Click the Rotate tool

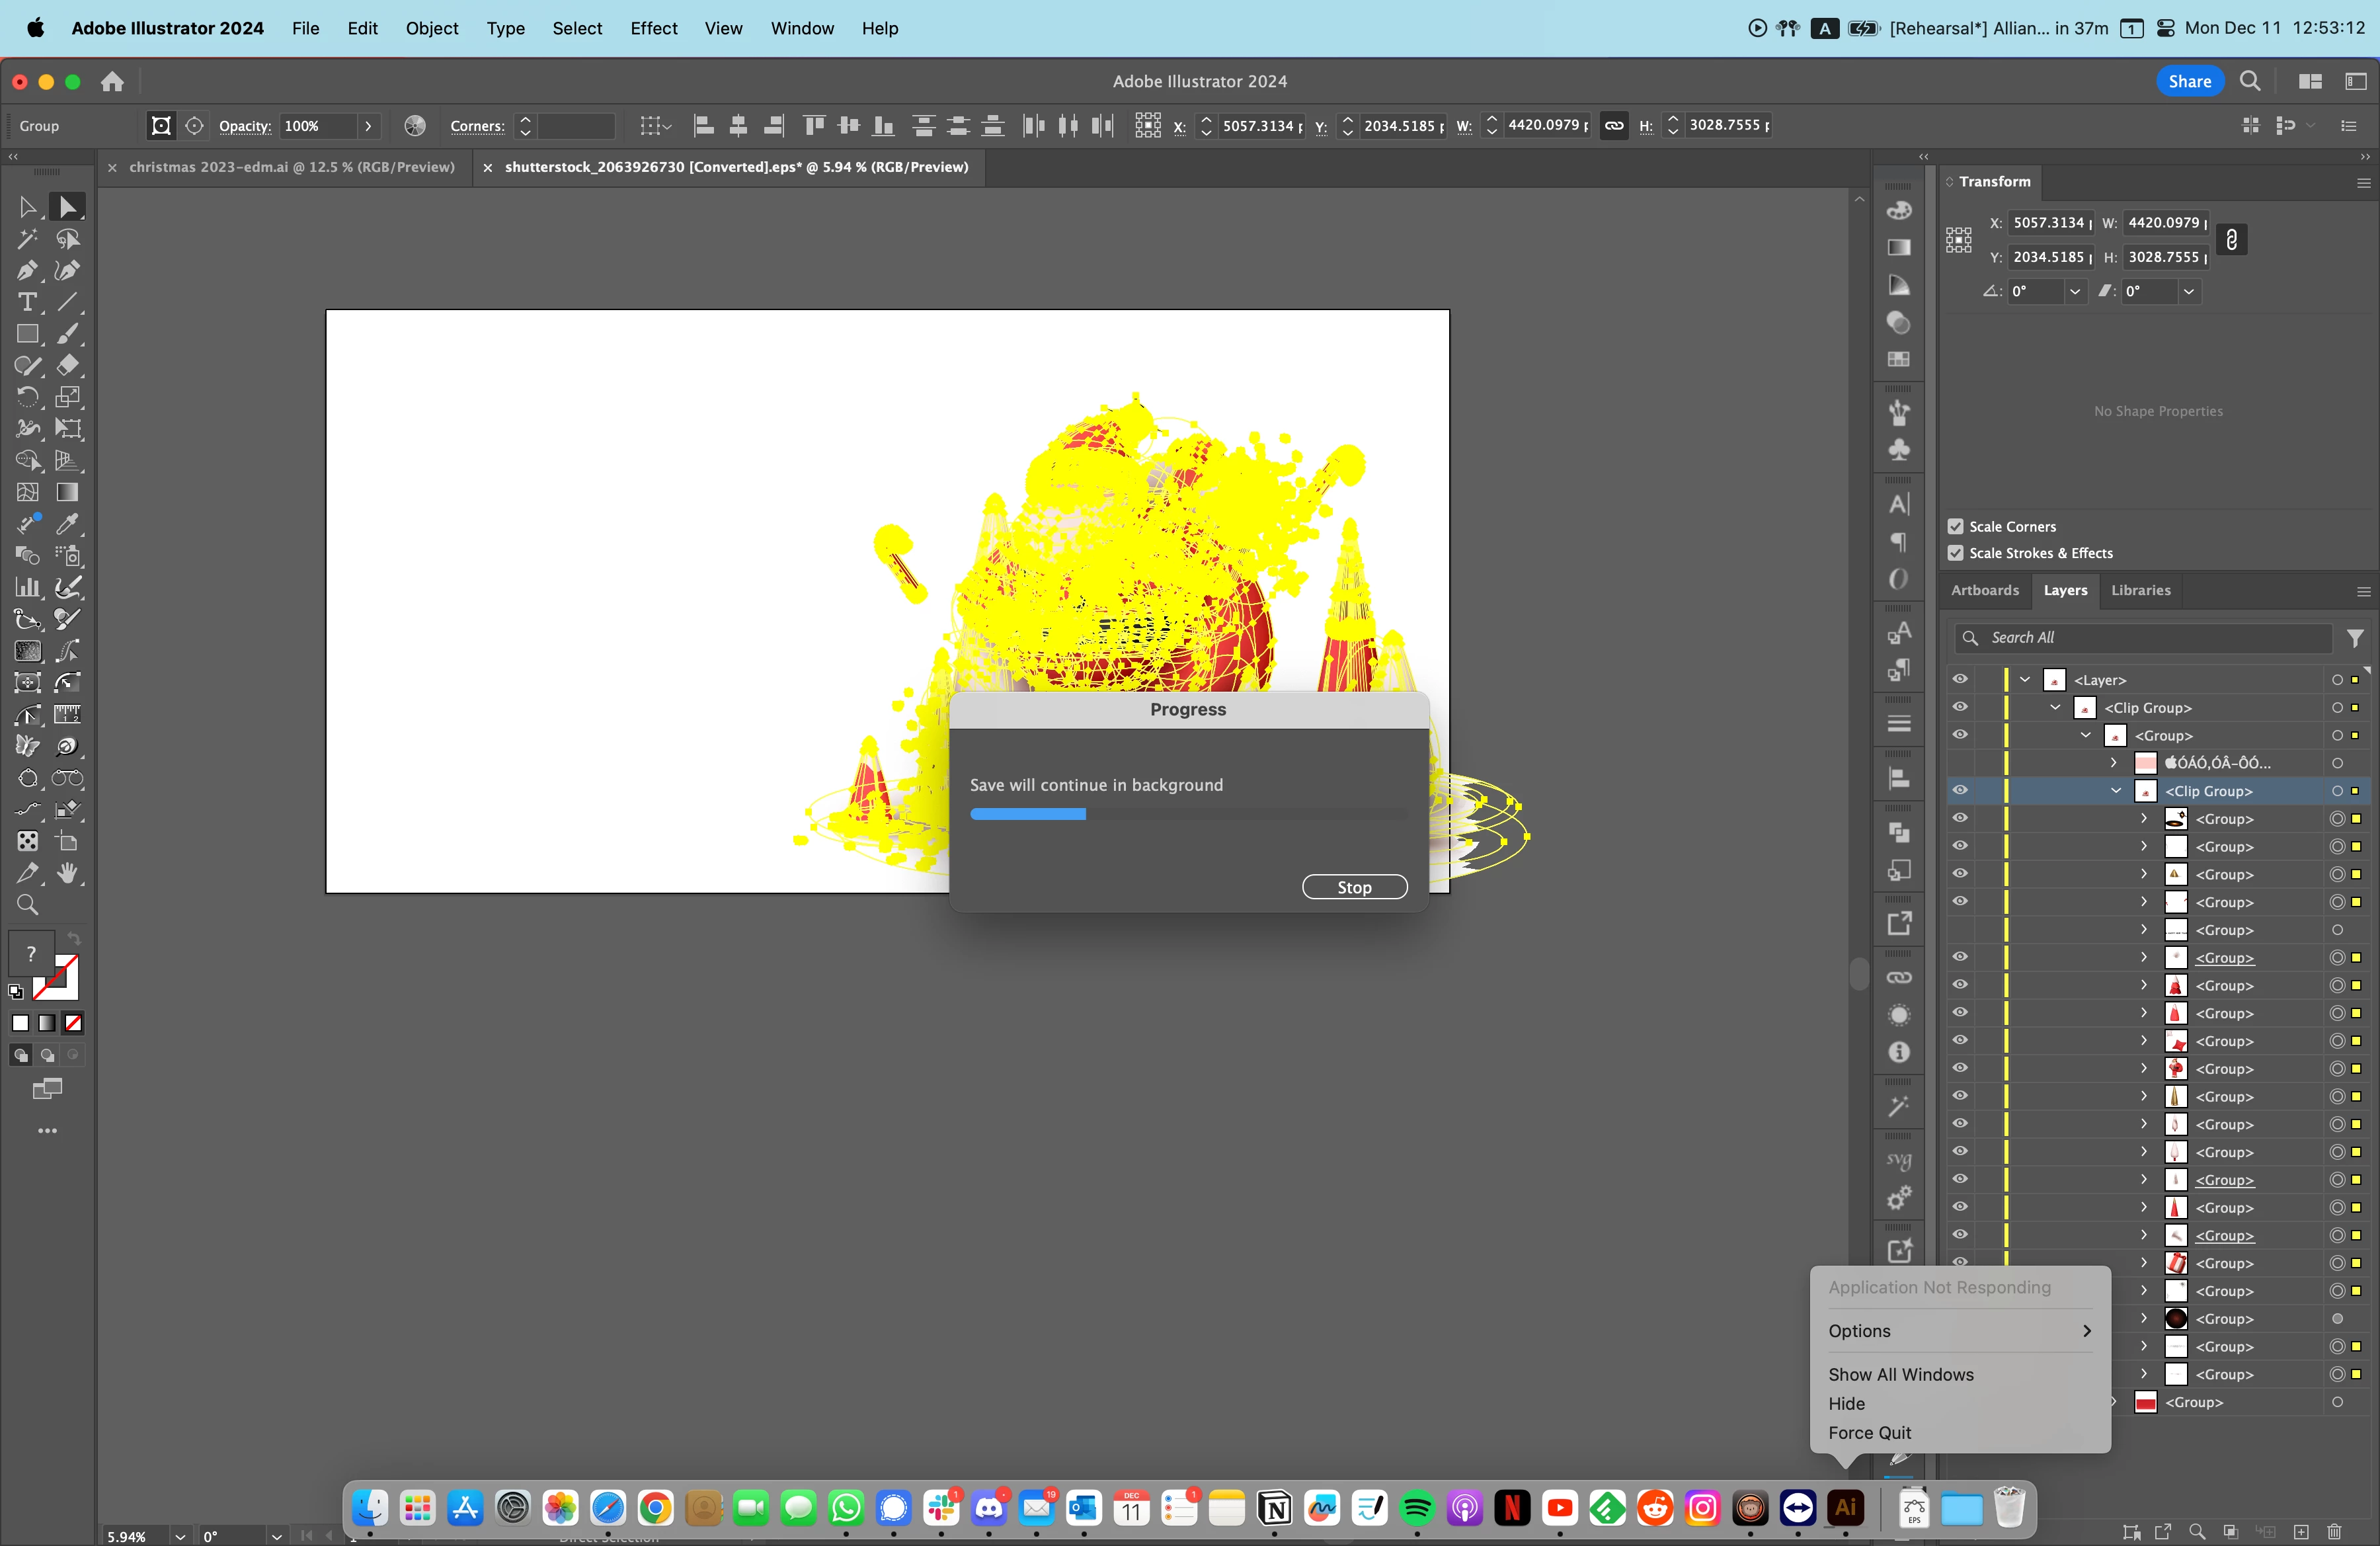point(27,397)
